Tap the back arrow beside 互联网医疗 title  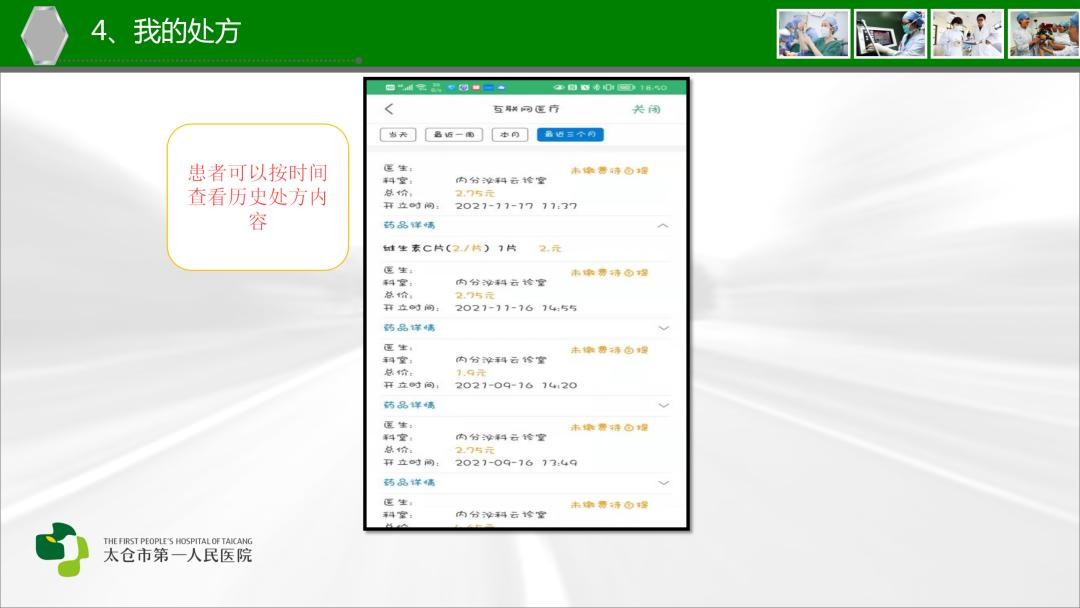pos(389,109)
